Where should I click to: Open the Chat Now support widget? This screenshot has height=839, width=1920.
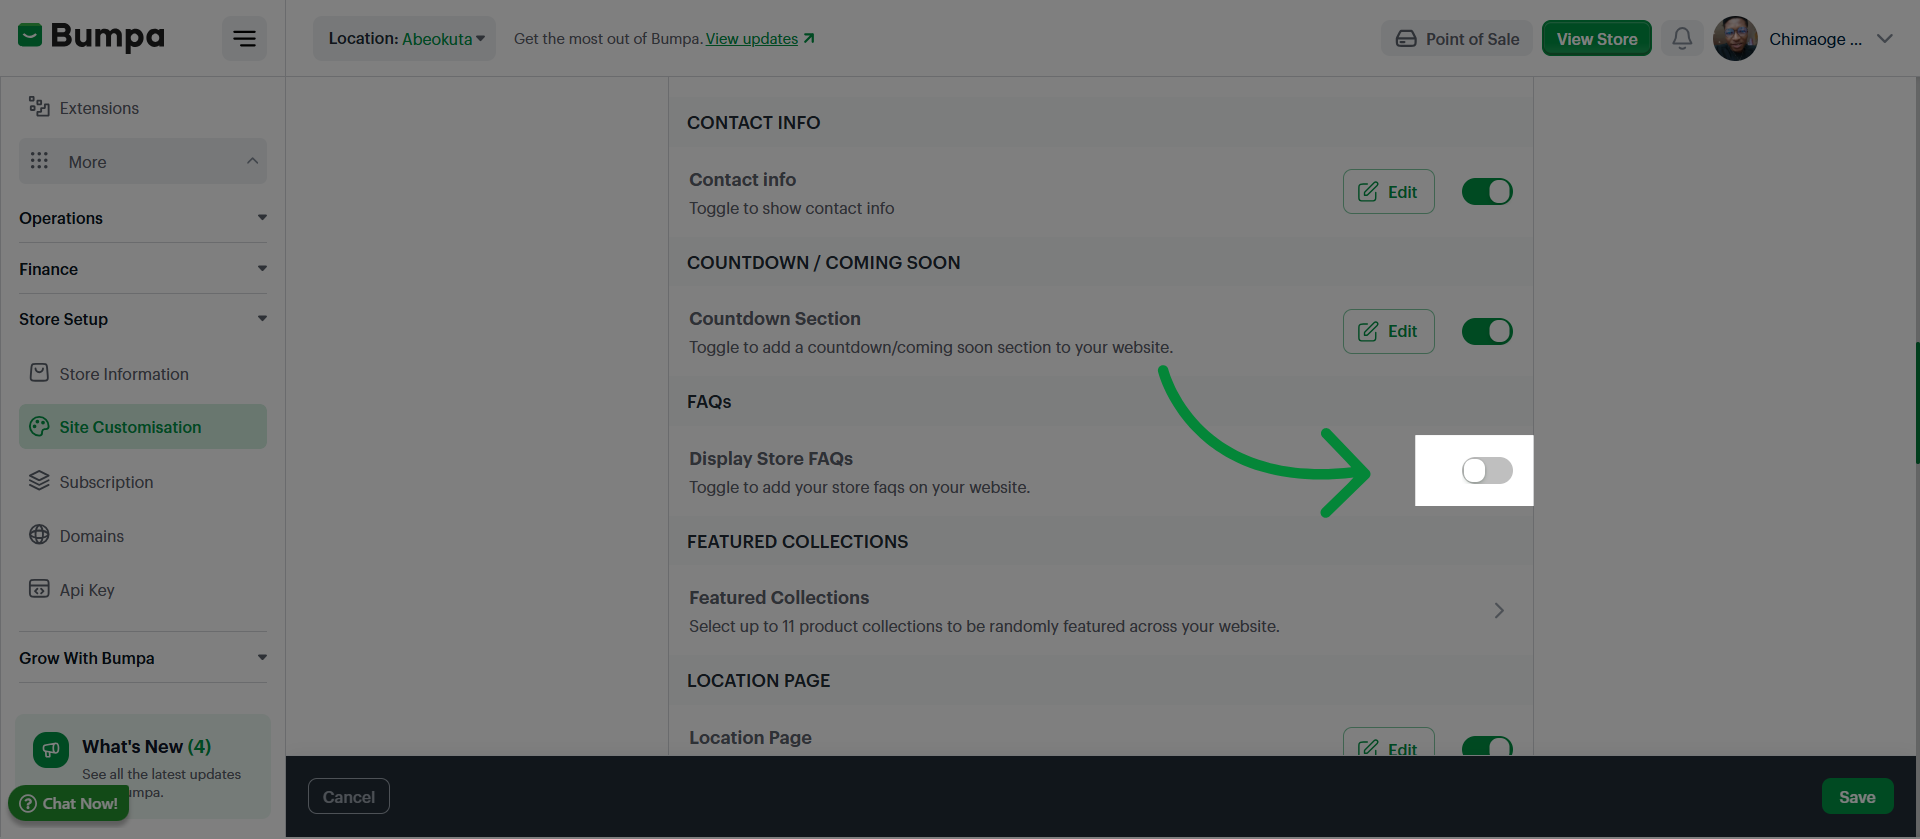click(x=69, y=803)
